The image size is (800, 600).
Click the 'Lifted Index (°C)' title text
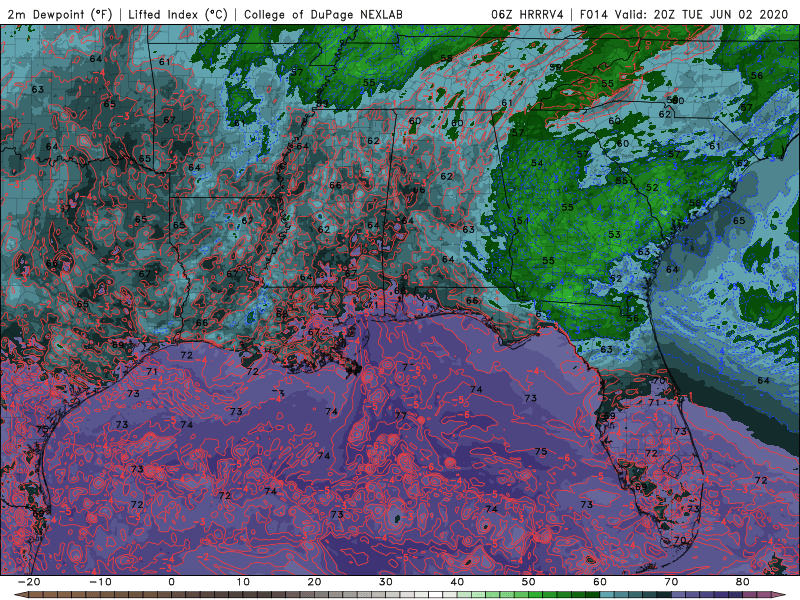[x=178, y=14]
